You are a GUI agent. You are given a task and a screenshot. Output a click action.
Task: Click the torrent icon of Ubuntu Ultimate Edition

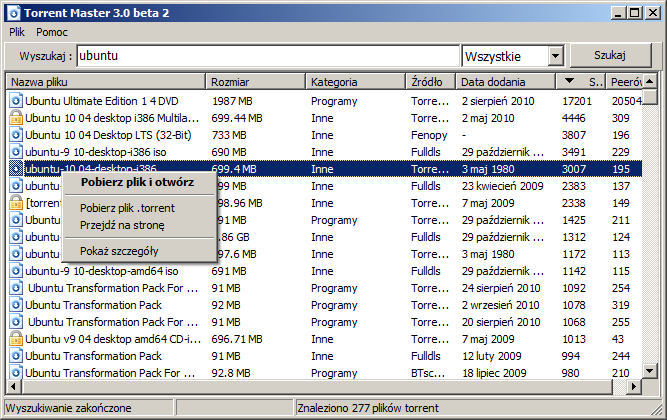click(16, 101)
